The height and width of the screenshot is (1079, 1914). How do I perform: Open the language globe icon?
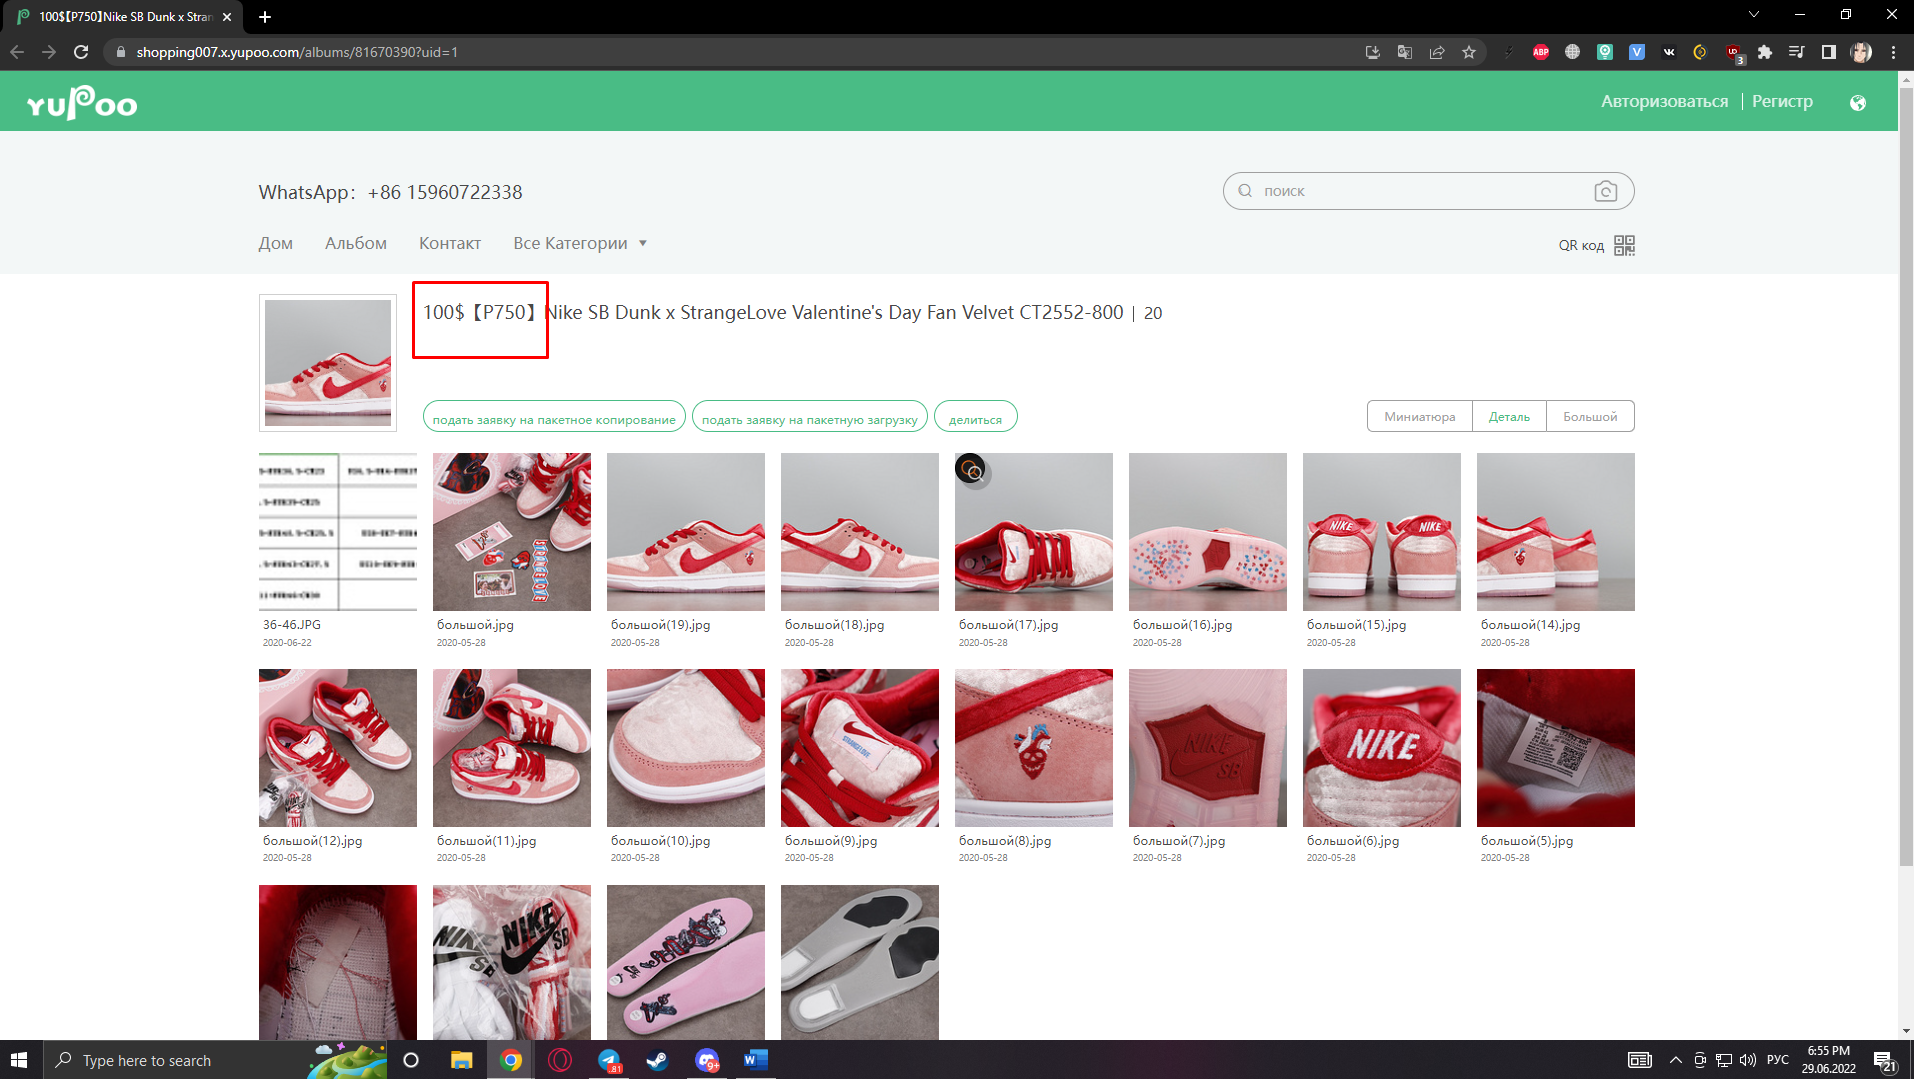pyautogui.click(x=1858, y=102)
